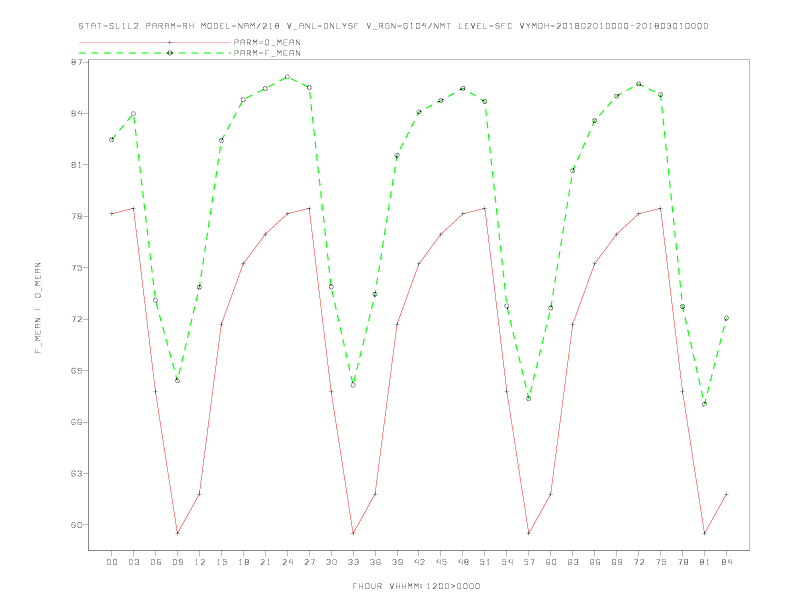Click the 63 forecast hour tick label
This screenshot has width=792, height=612.
(573, 562)
